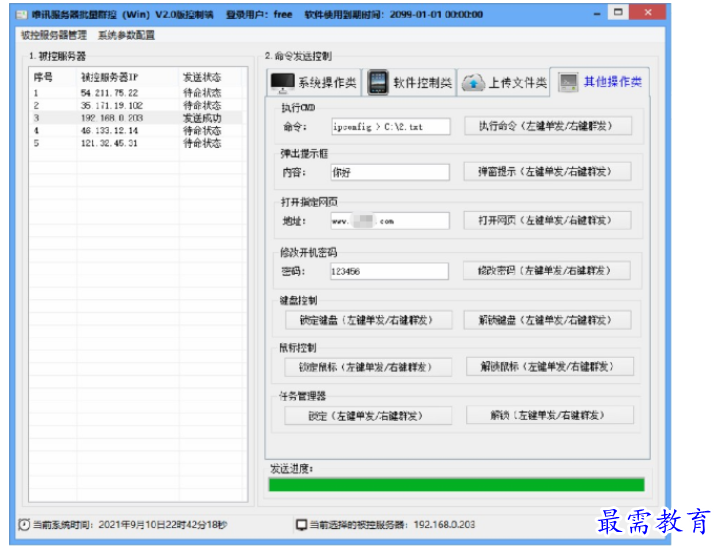Maximize the control window
The image size is (719, 553).
(618, 12)
